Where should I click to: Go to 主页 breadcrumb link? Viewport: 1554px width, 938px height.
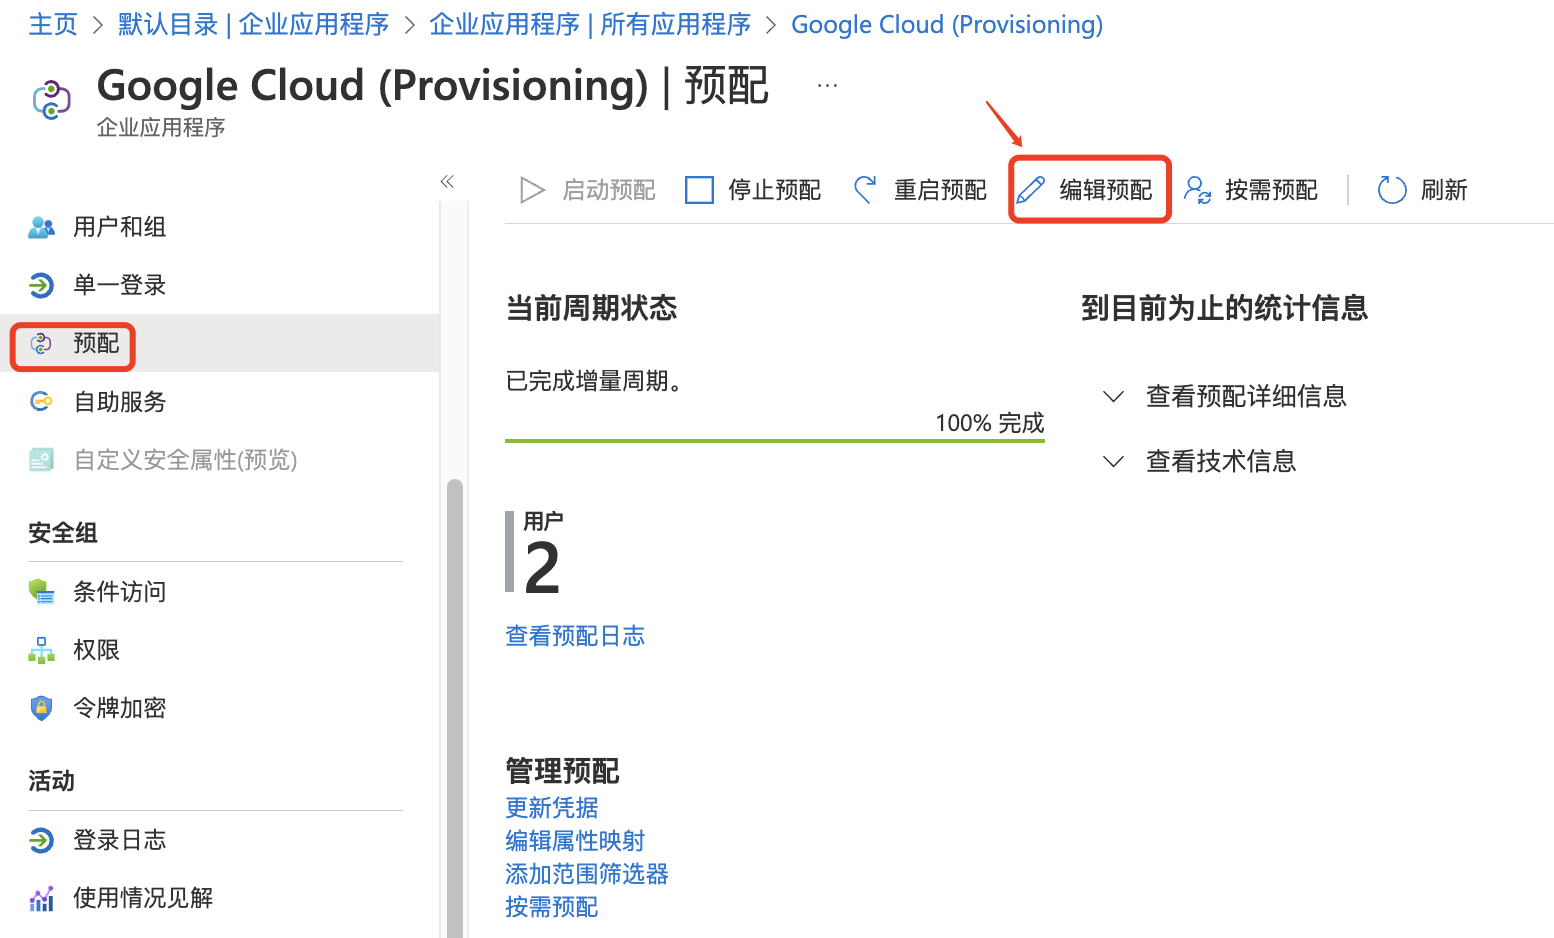click(x=53, y=24)
